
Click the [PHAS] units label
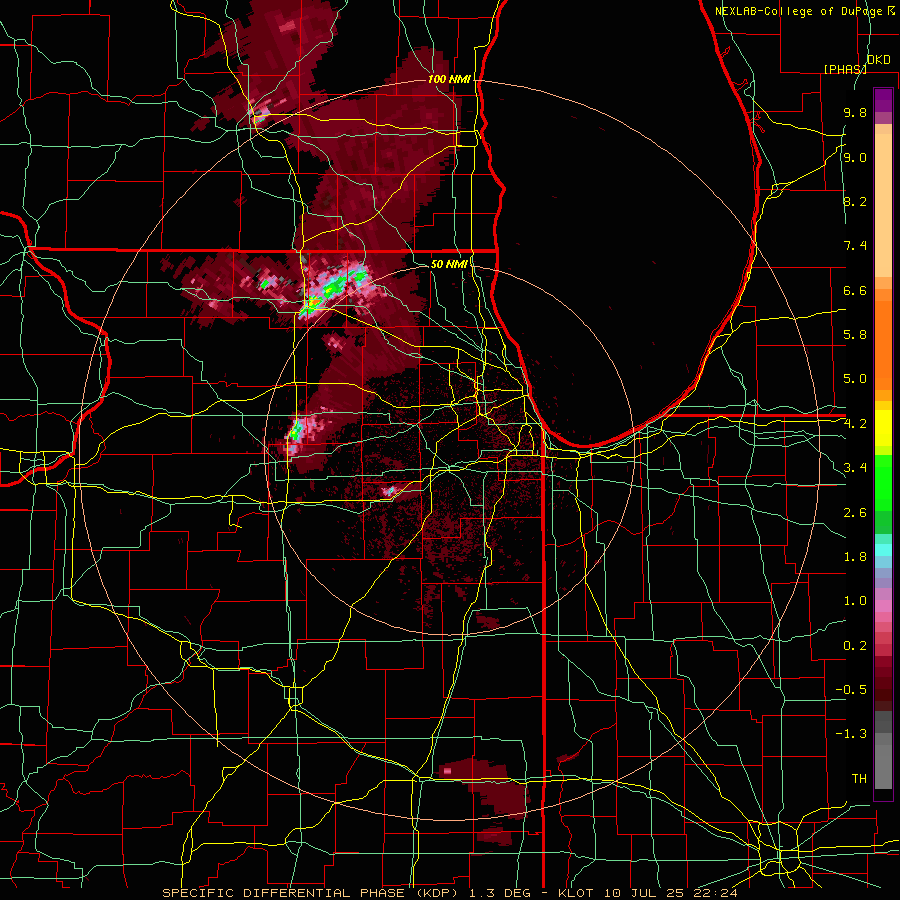pyautogui.click(x=845, y=69)
